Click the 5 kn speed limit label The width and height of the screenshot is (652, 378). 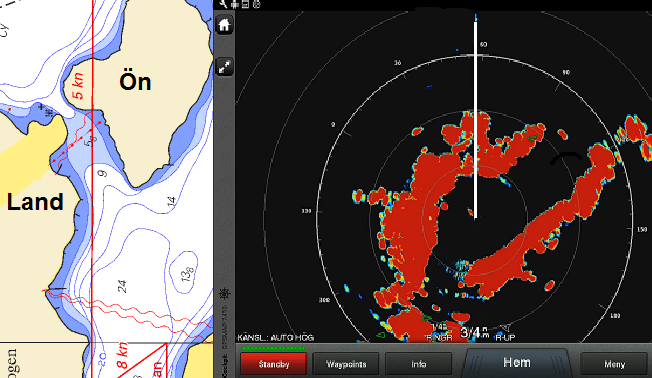pyautogui.click(x=78, y=86)
